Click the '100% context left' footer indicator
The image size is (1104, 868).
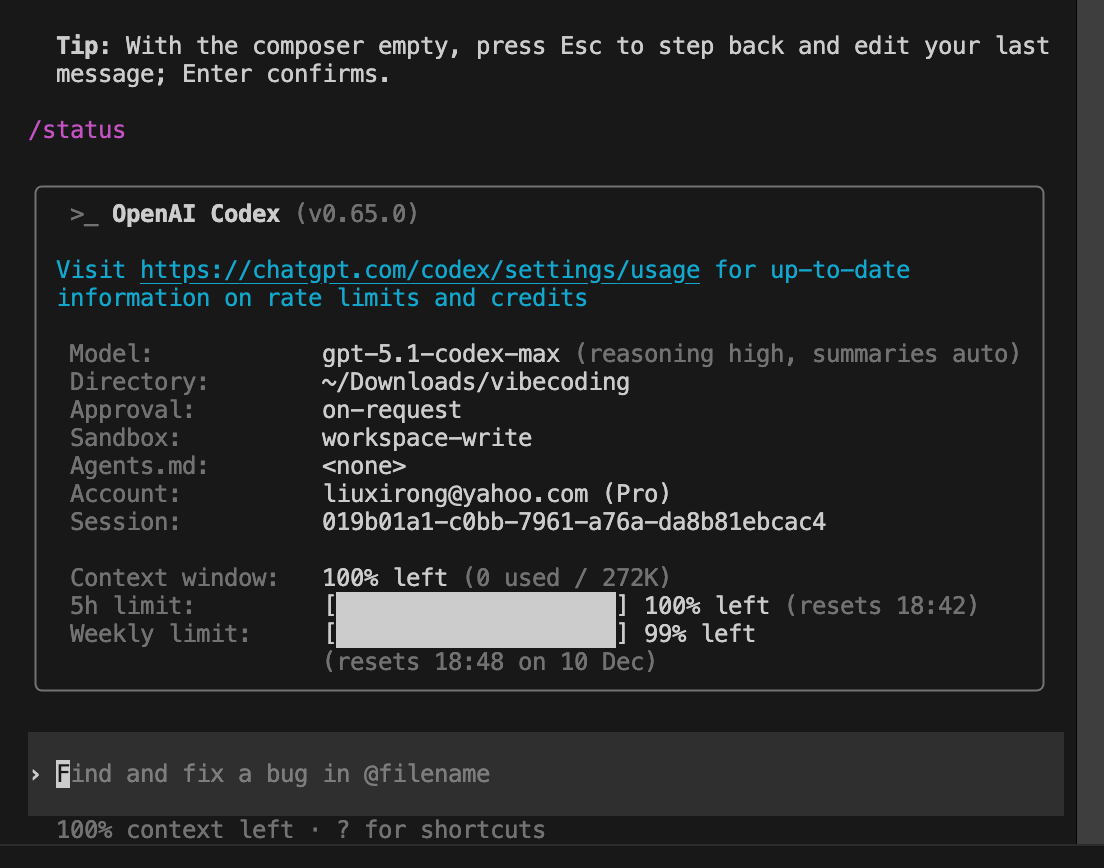(x=175, y=830)
